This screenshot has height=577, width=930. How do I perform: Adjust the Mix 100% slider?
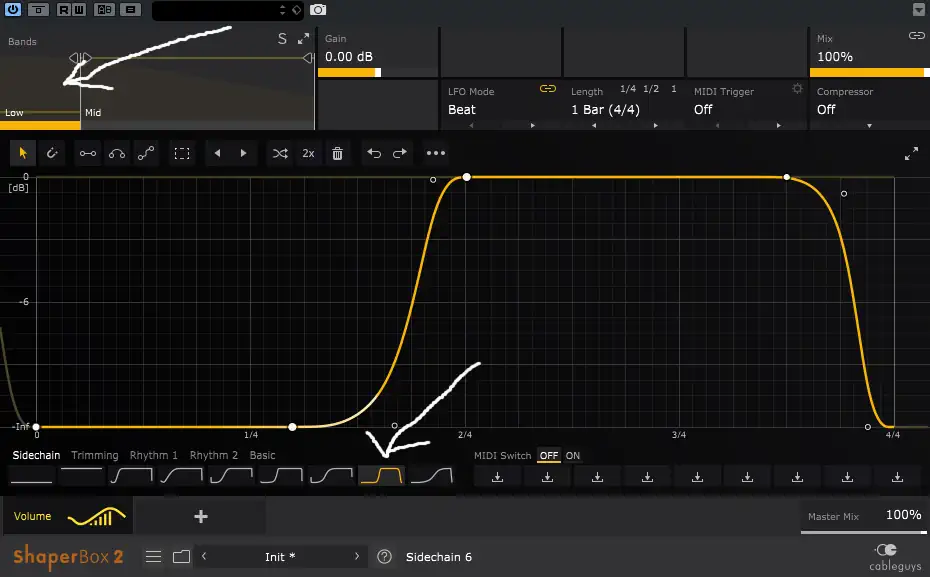click(869, 72)
